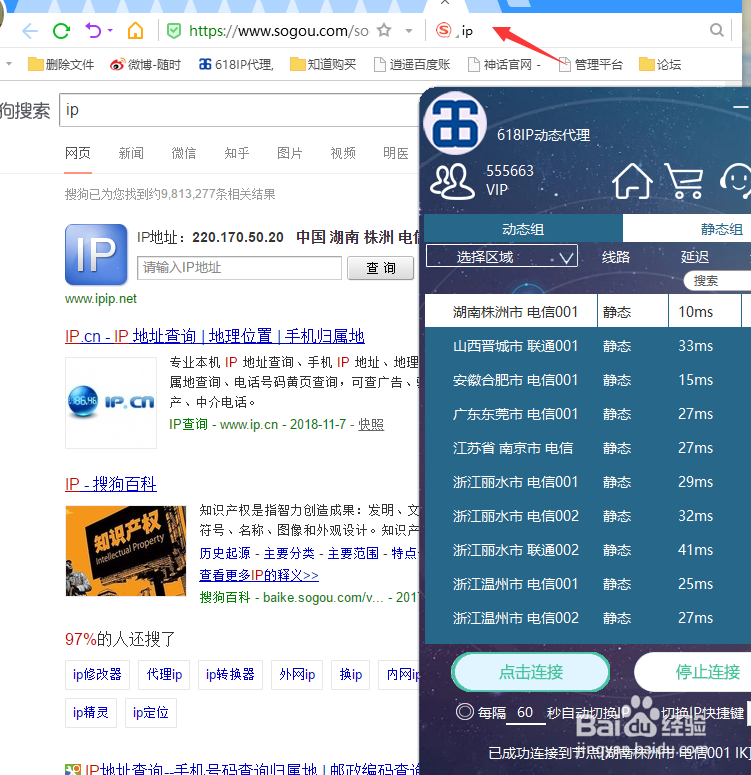Click the IP.cn logo thumbnail
This screenshot has width=751, height=775.
pos(111,403)
